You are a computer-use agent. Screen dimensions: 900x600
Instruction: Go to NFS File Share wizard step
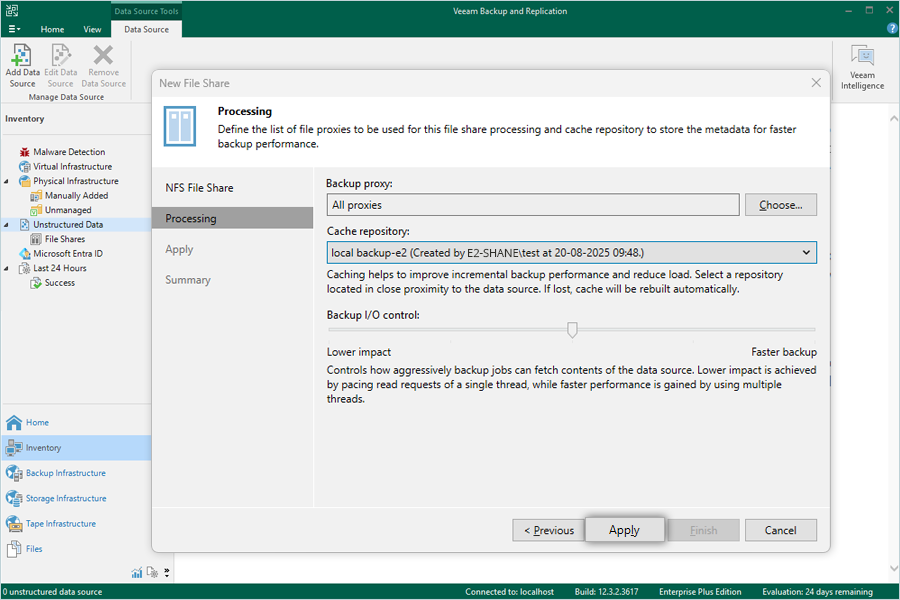[199, 188]
